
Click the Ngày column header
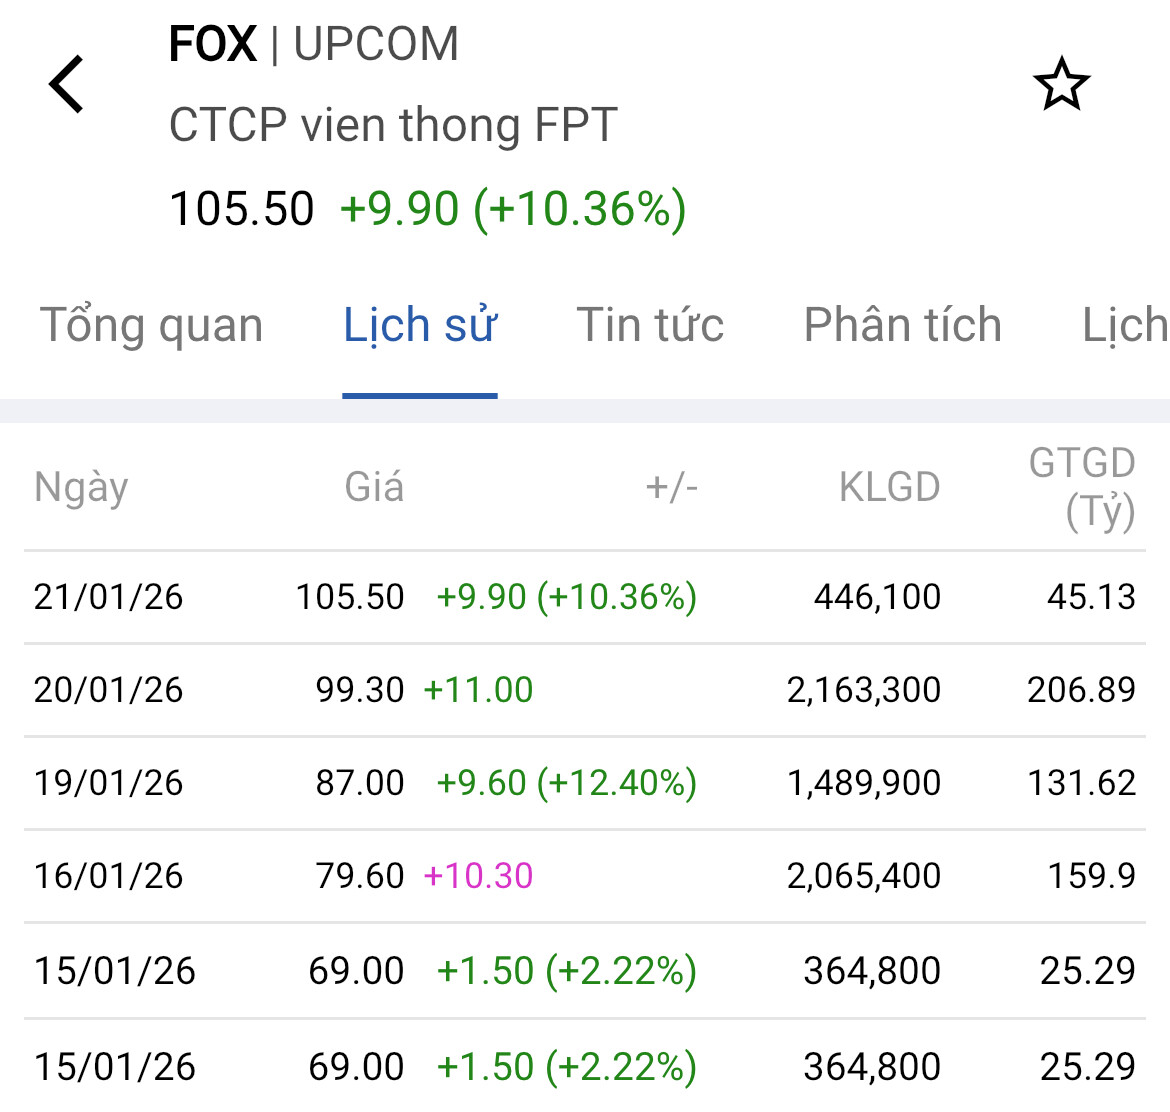(81, 487)
